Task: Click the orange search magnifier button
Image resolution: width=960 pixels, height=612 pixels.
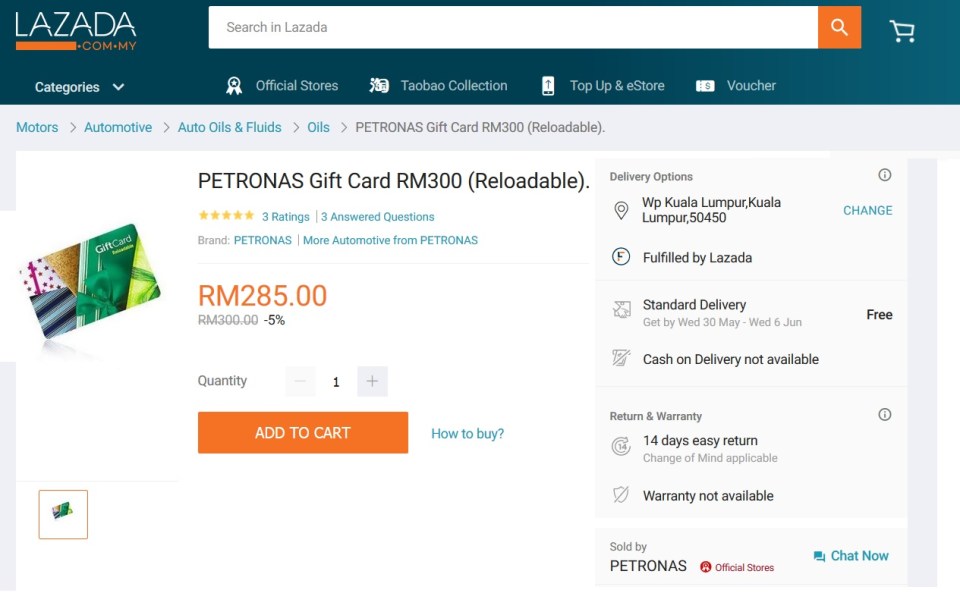Action: 839,27
